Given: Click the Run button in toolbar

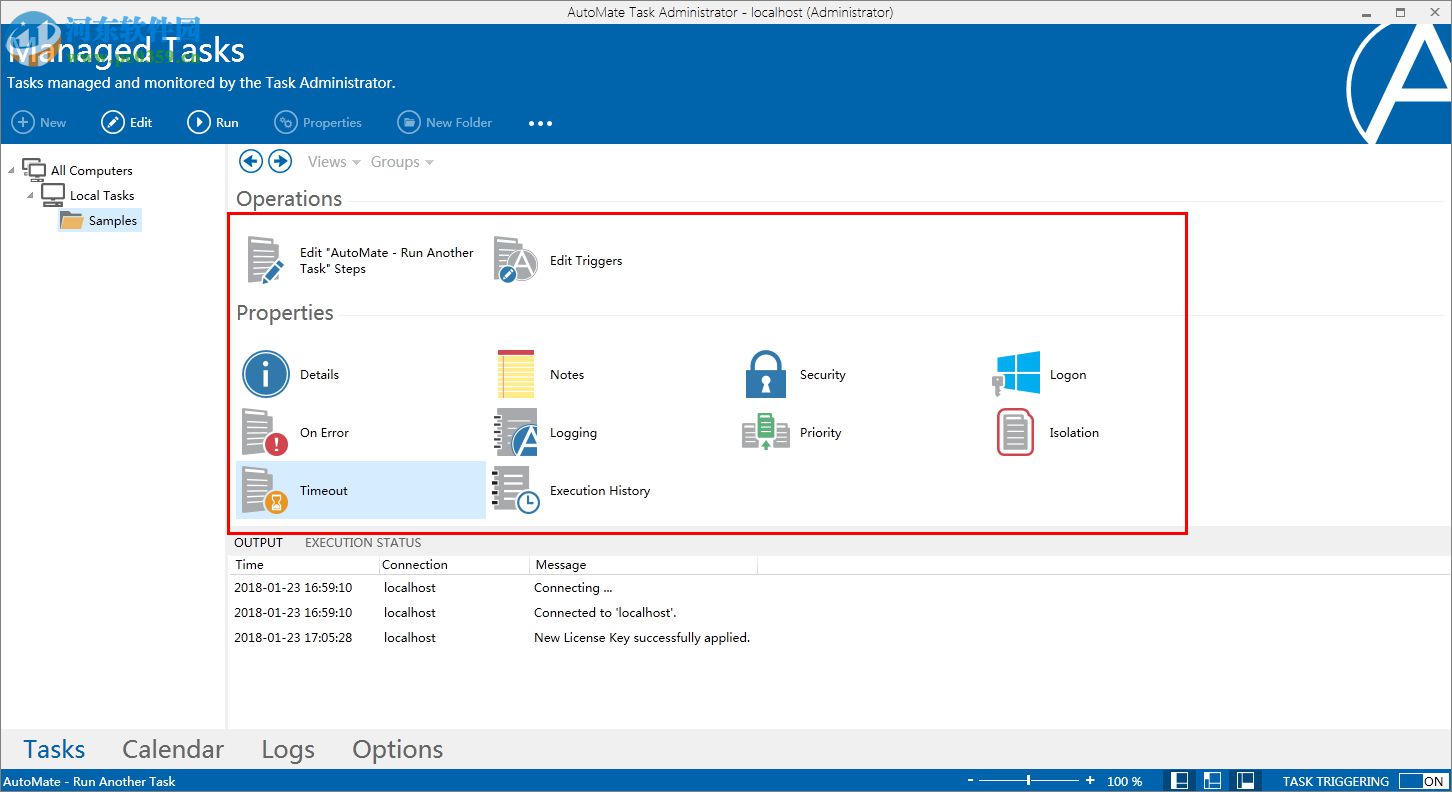Looking at the screenshot, I should point(213,123).
